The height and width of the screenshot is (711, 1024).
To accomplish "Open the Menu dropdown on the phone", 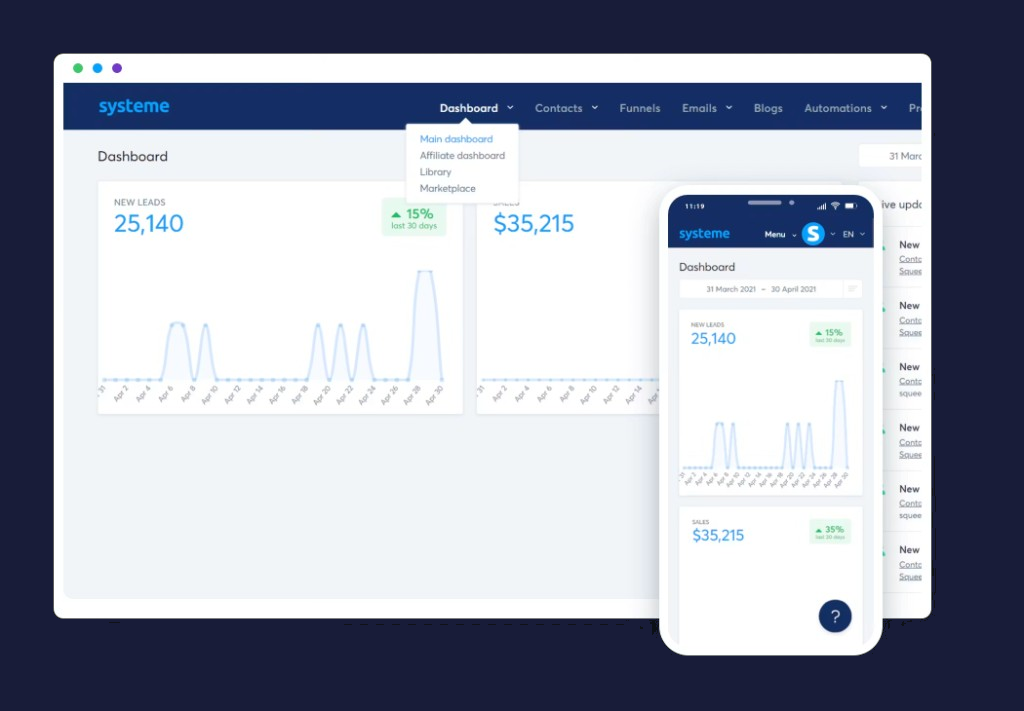I will click(x=780, y=234).
